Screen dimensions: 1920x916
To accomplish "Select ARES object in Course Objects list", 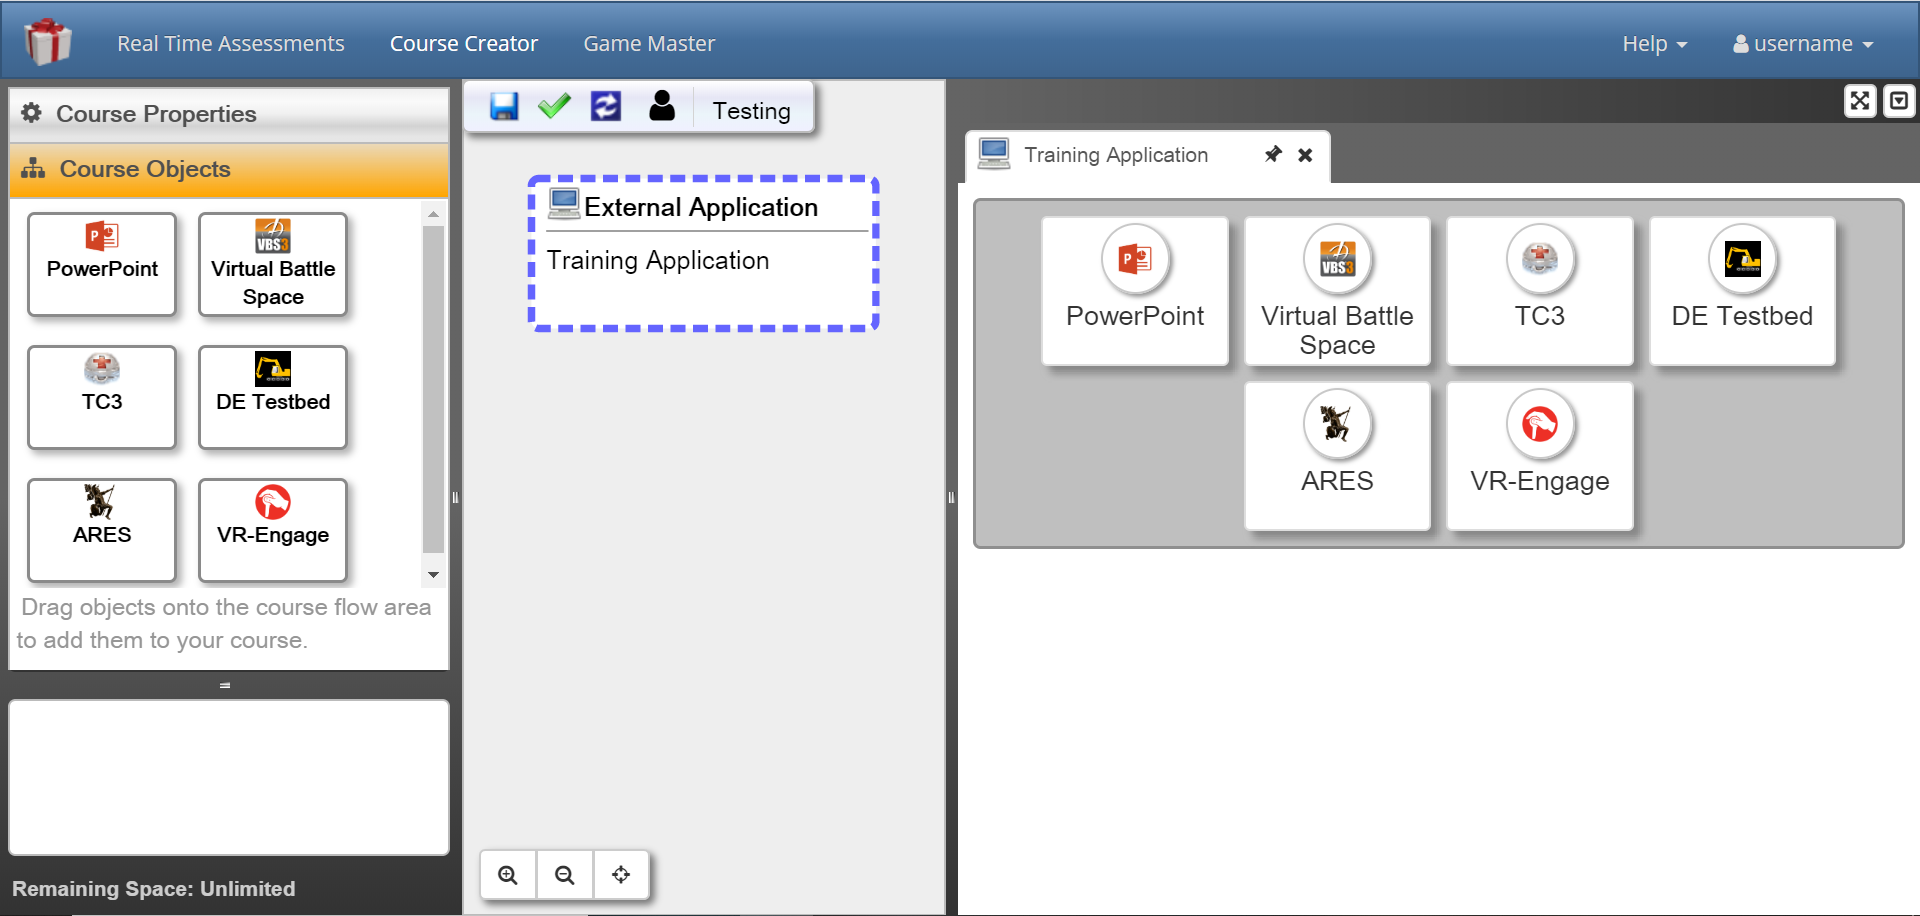I will (x=102, y=530).
